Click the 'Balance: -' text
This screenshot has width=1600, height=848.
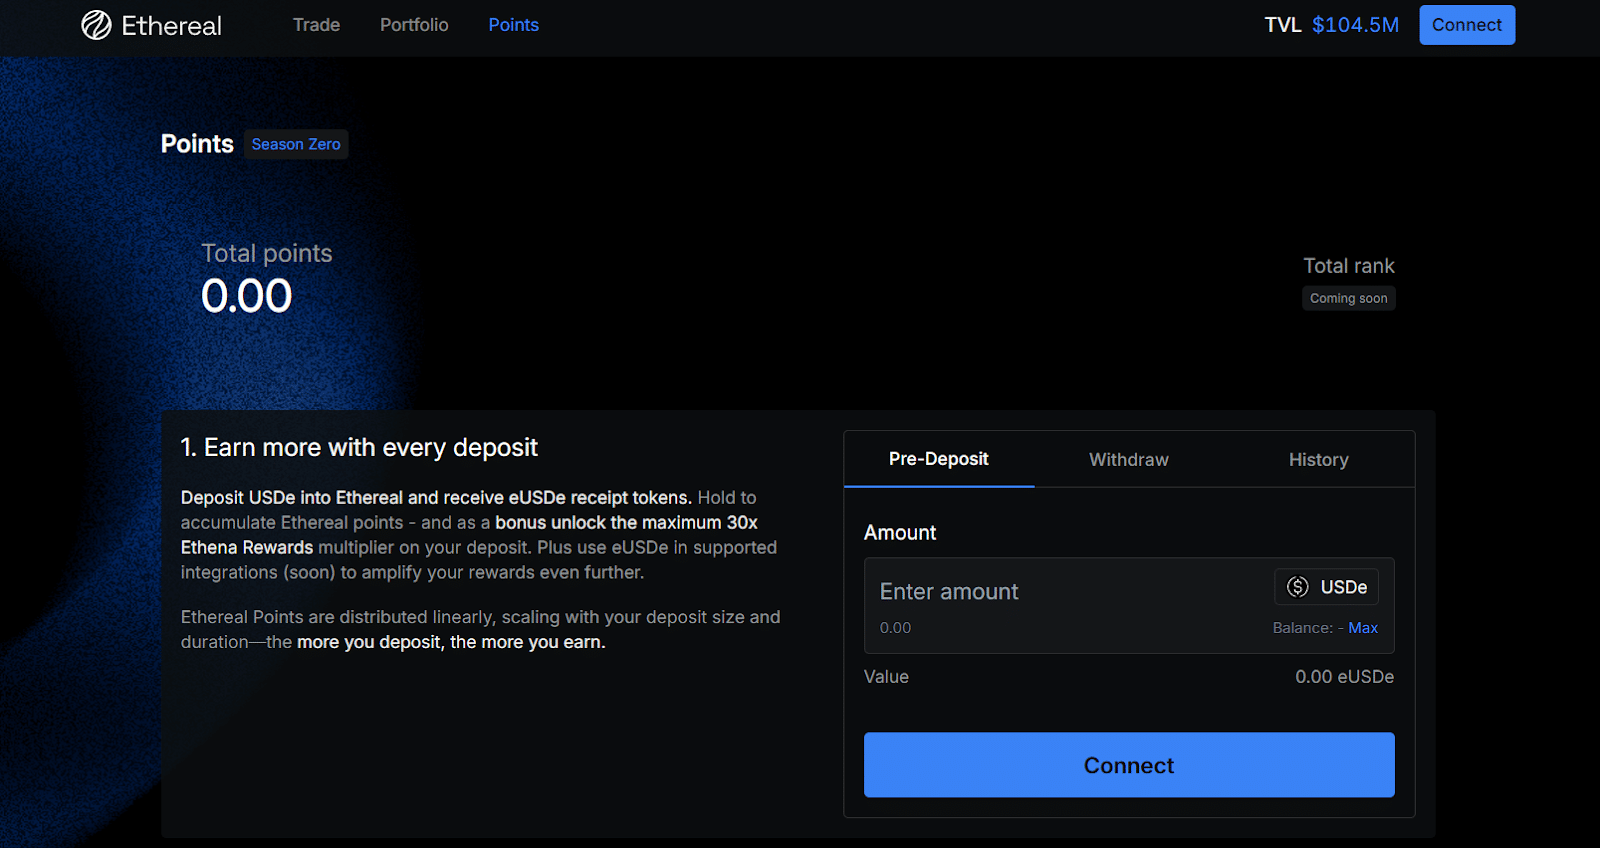[x=1307, y=628]
